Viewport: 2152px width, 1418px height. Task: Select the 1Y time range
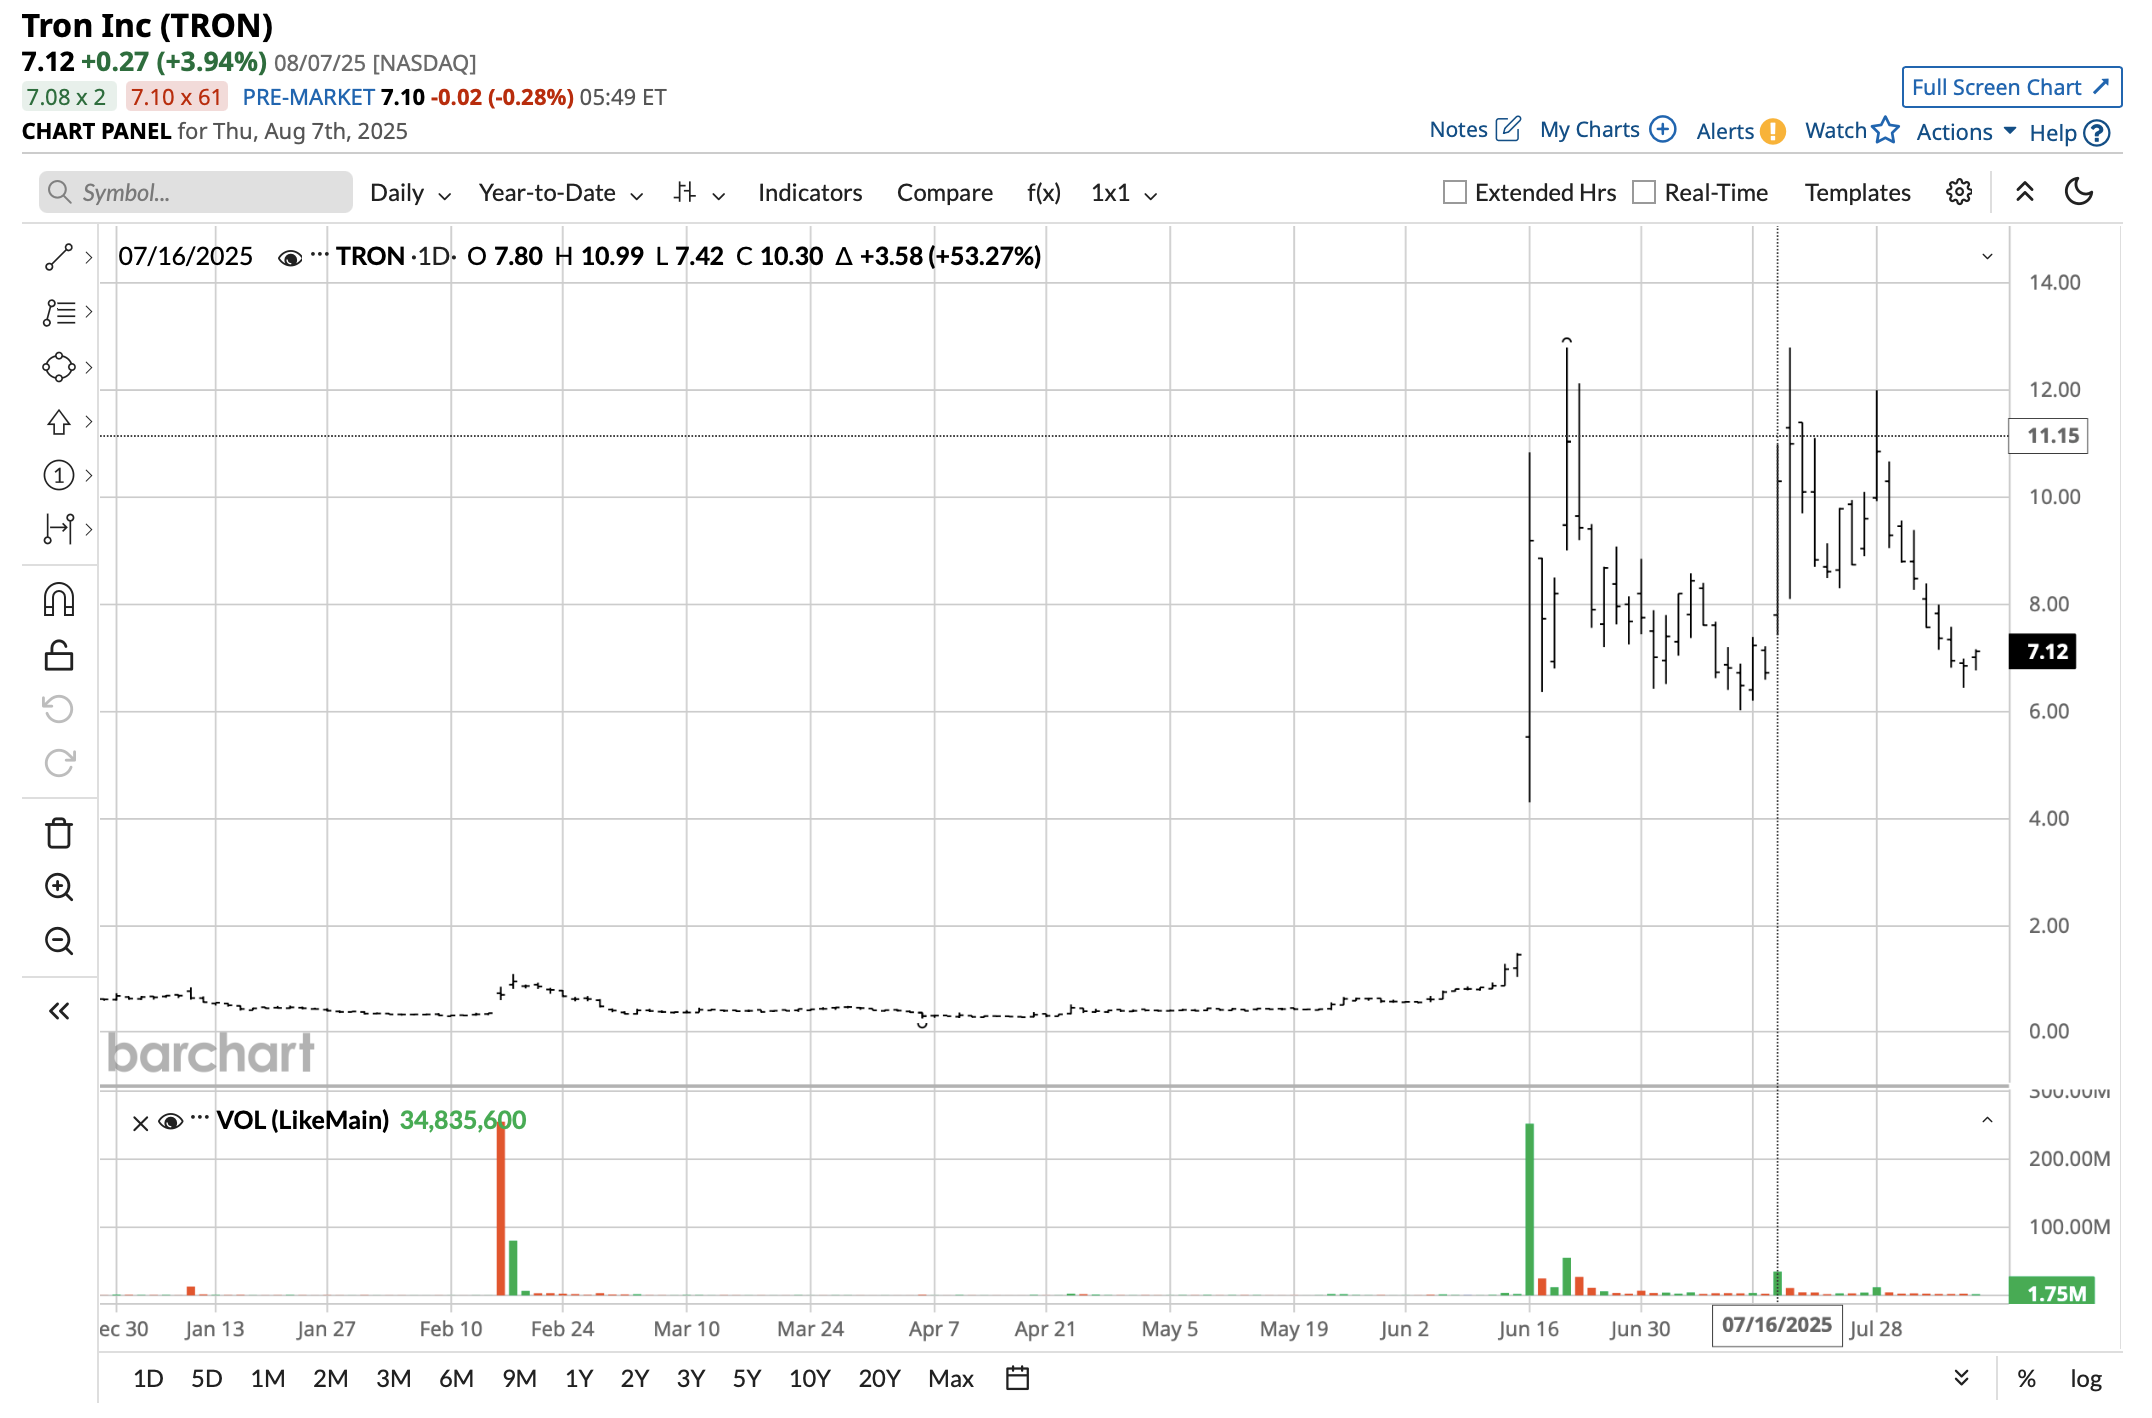click(x=579, y=1379)
